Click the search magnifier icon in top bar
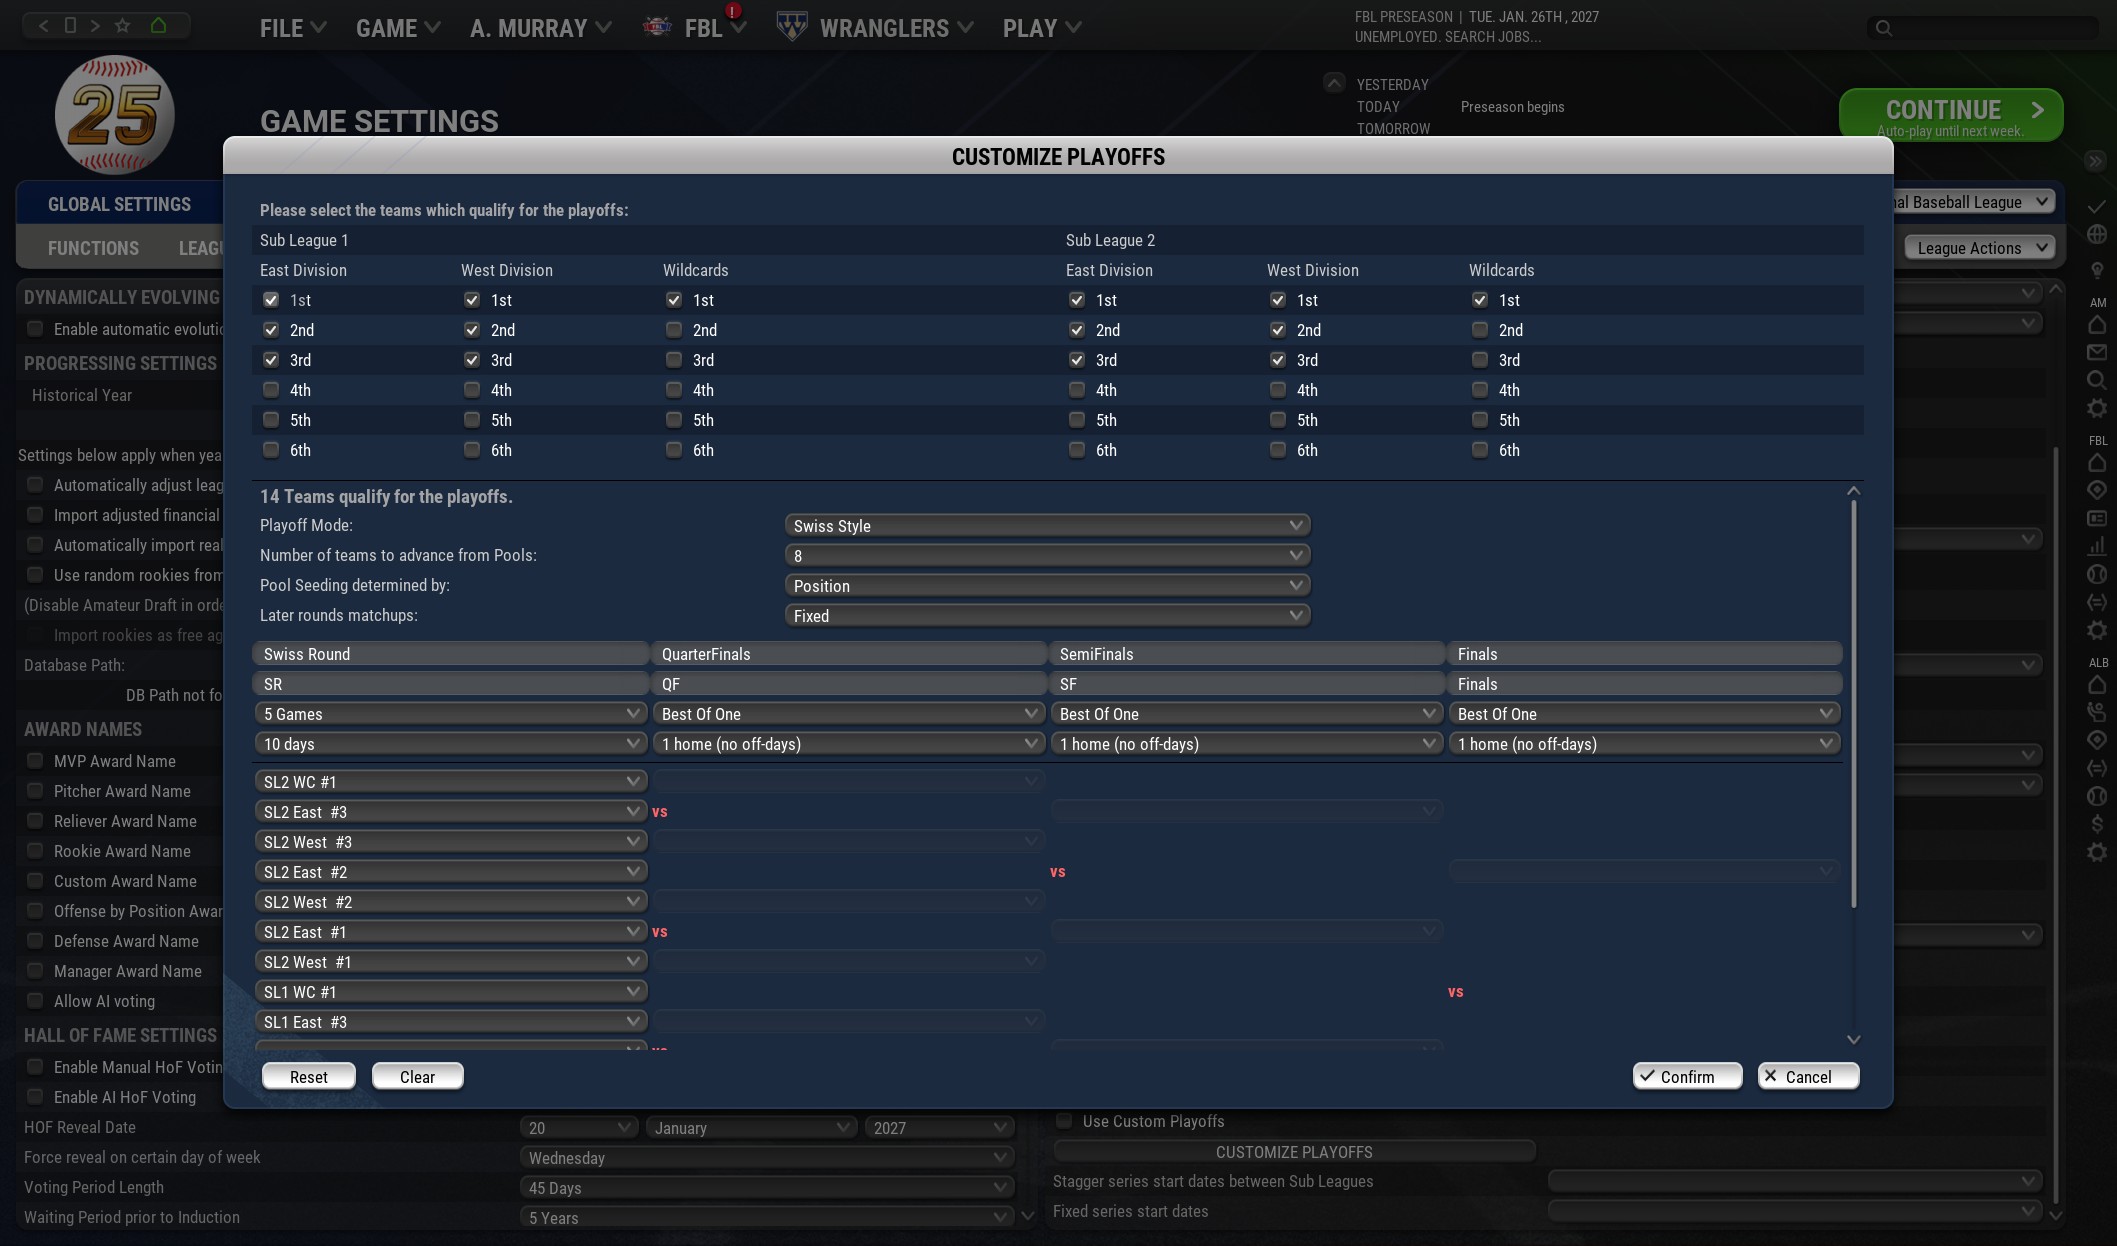2117x1246 pixels. [x=1883, y=28]
